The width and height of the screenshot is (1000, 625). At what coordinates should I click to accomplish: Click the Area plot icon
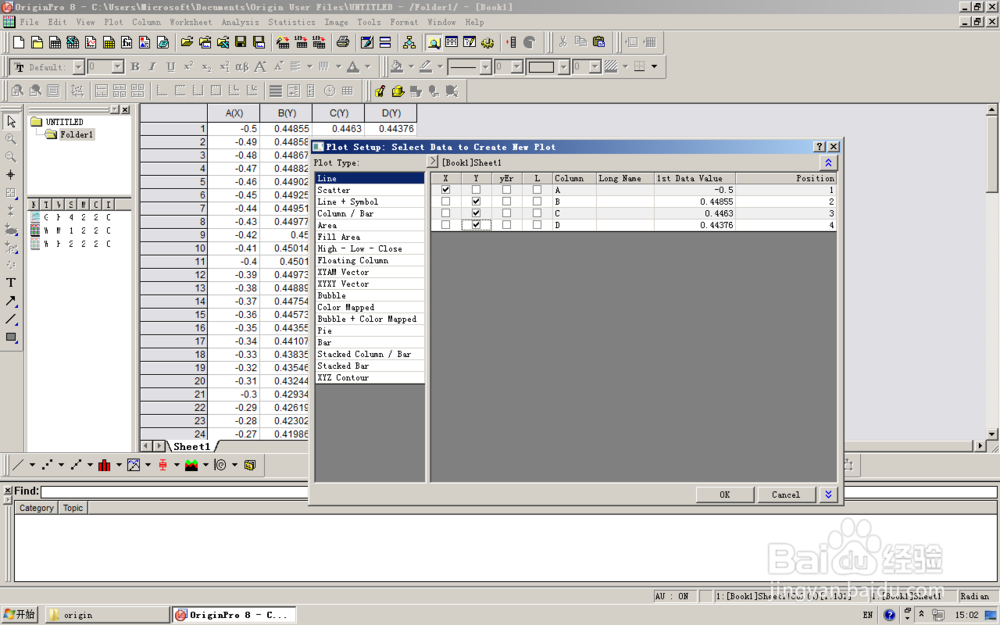point(191,465)
